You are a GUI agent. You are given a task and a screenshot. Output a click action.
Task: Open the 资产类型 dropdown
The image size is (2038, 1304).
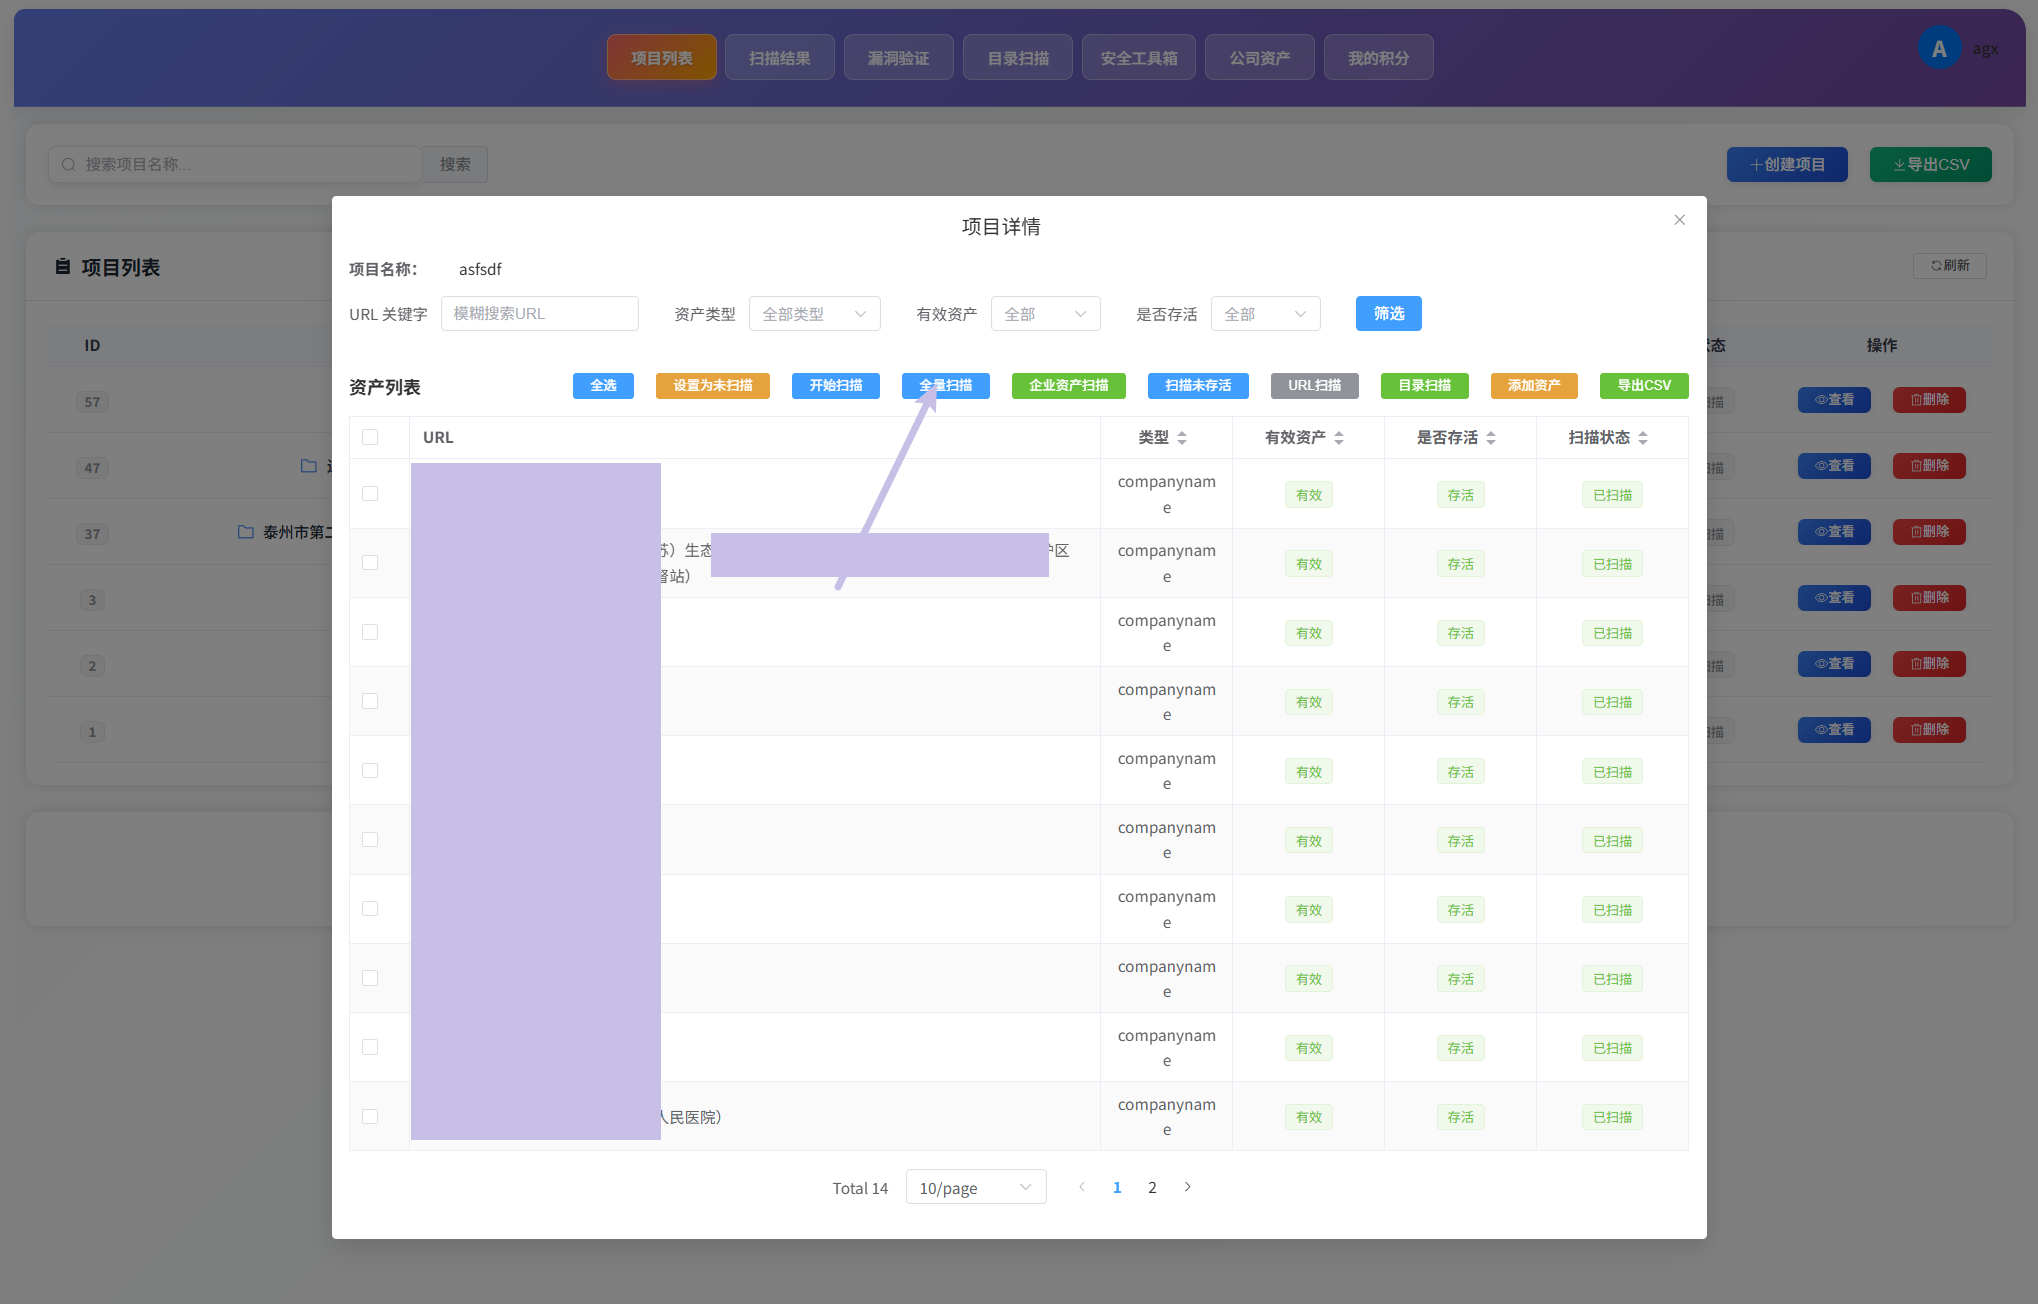coord(814,314)
